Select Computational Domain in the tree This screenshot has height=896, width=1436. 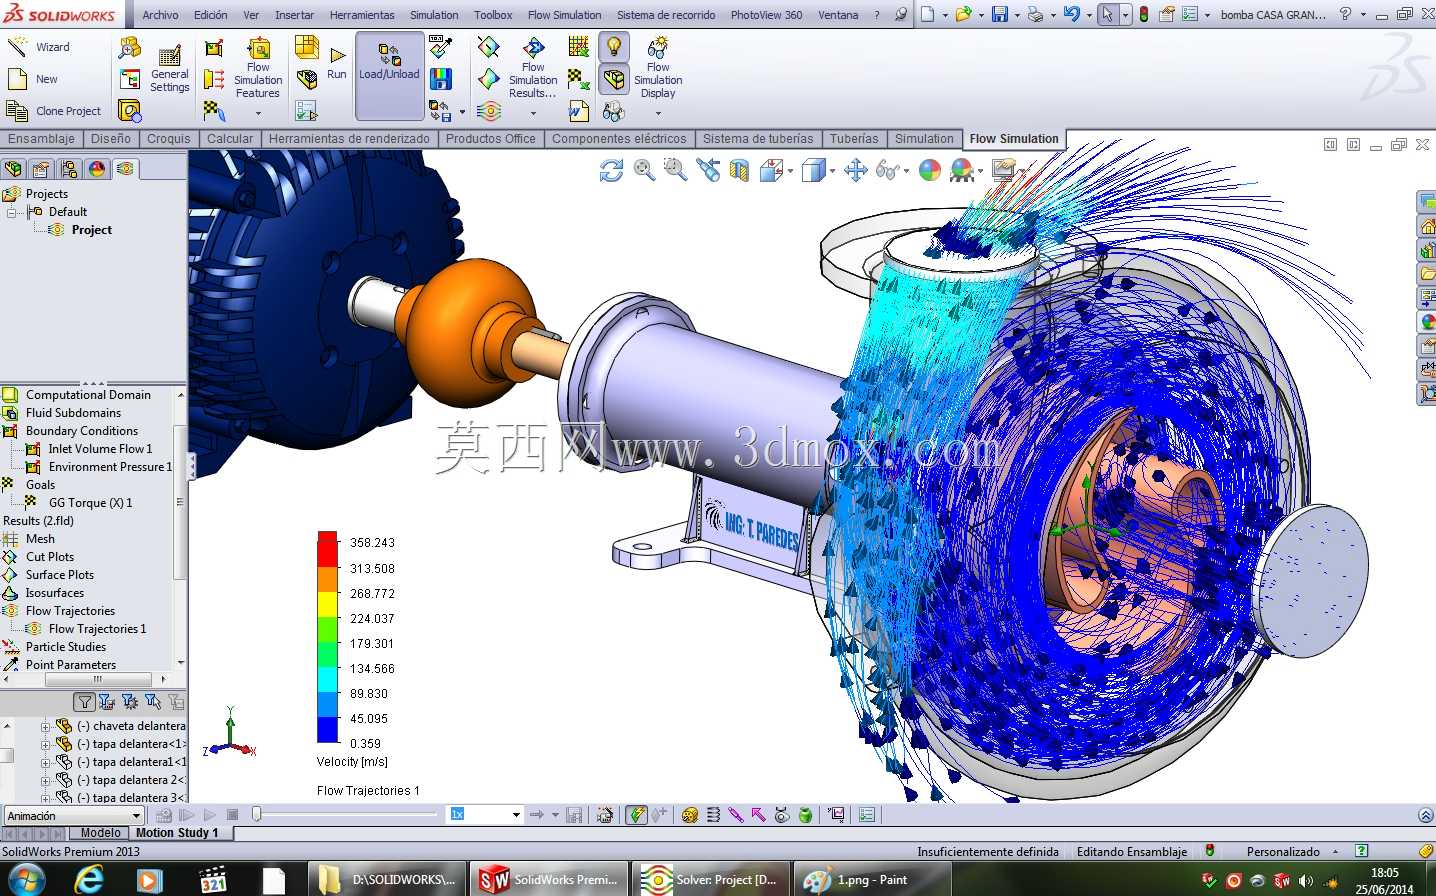88,395
